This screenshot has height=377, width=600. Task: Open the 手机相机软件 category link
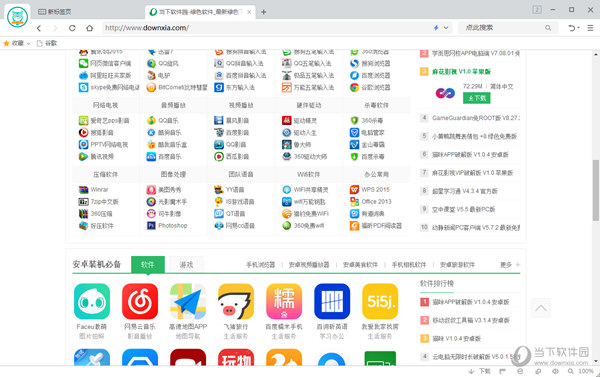(409, 265)
